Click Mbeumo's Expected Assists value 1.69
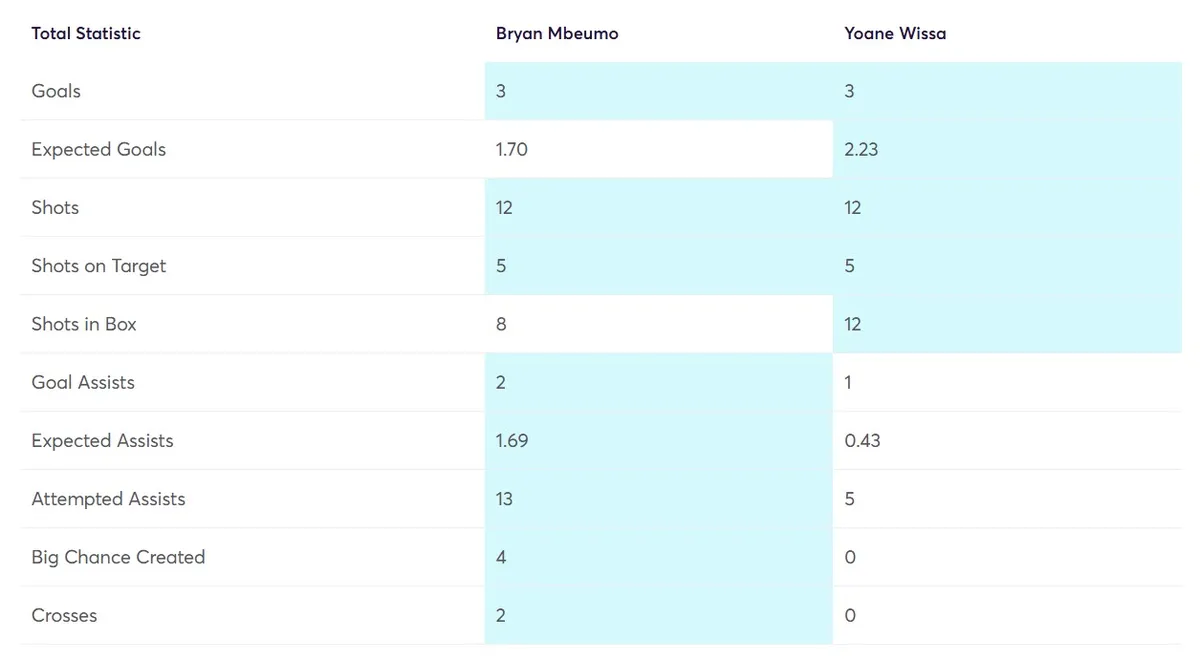 click(512, 441)
